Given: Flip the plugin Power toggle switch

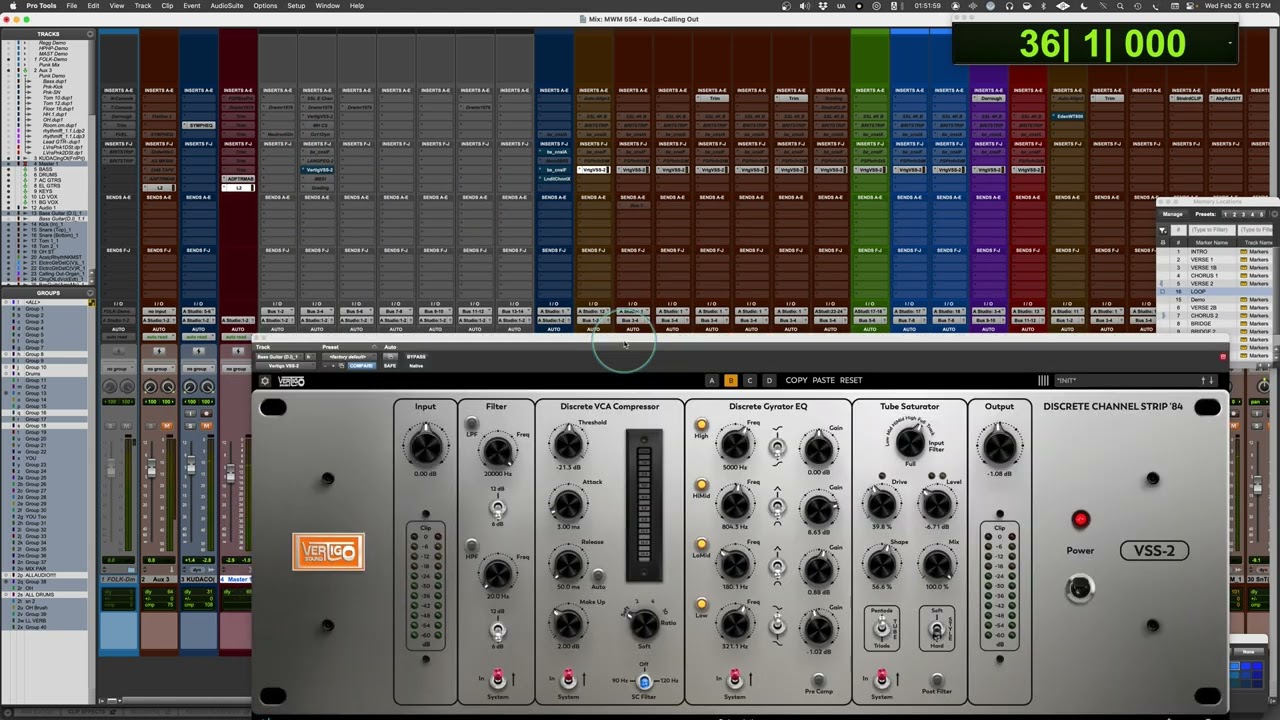Looking at the screenshot, I should pos(1079,589).
